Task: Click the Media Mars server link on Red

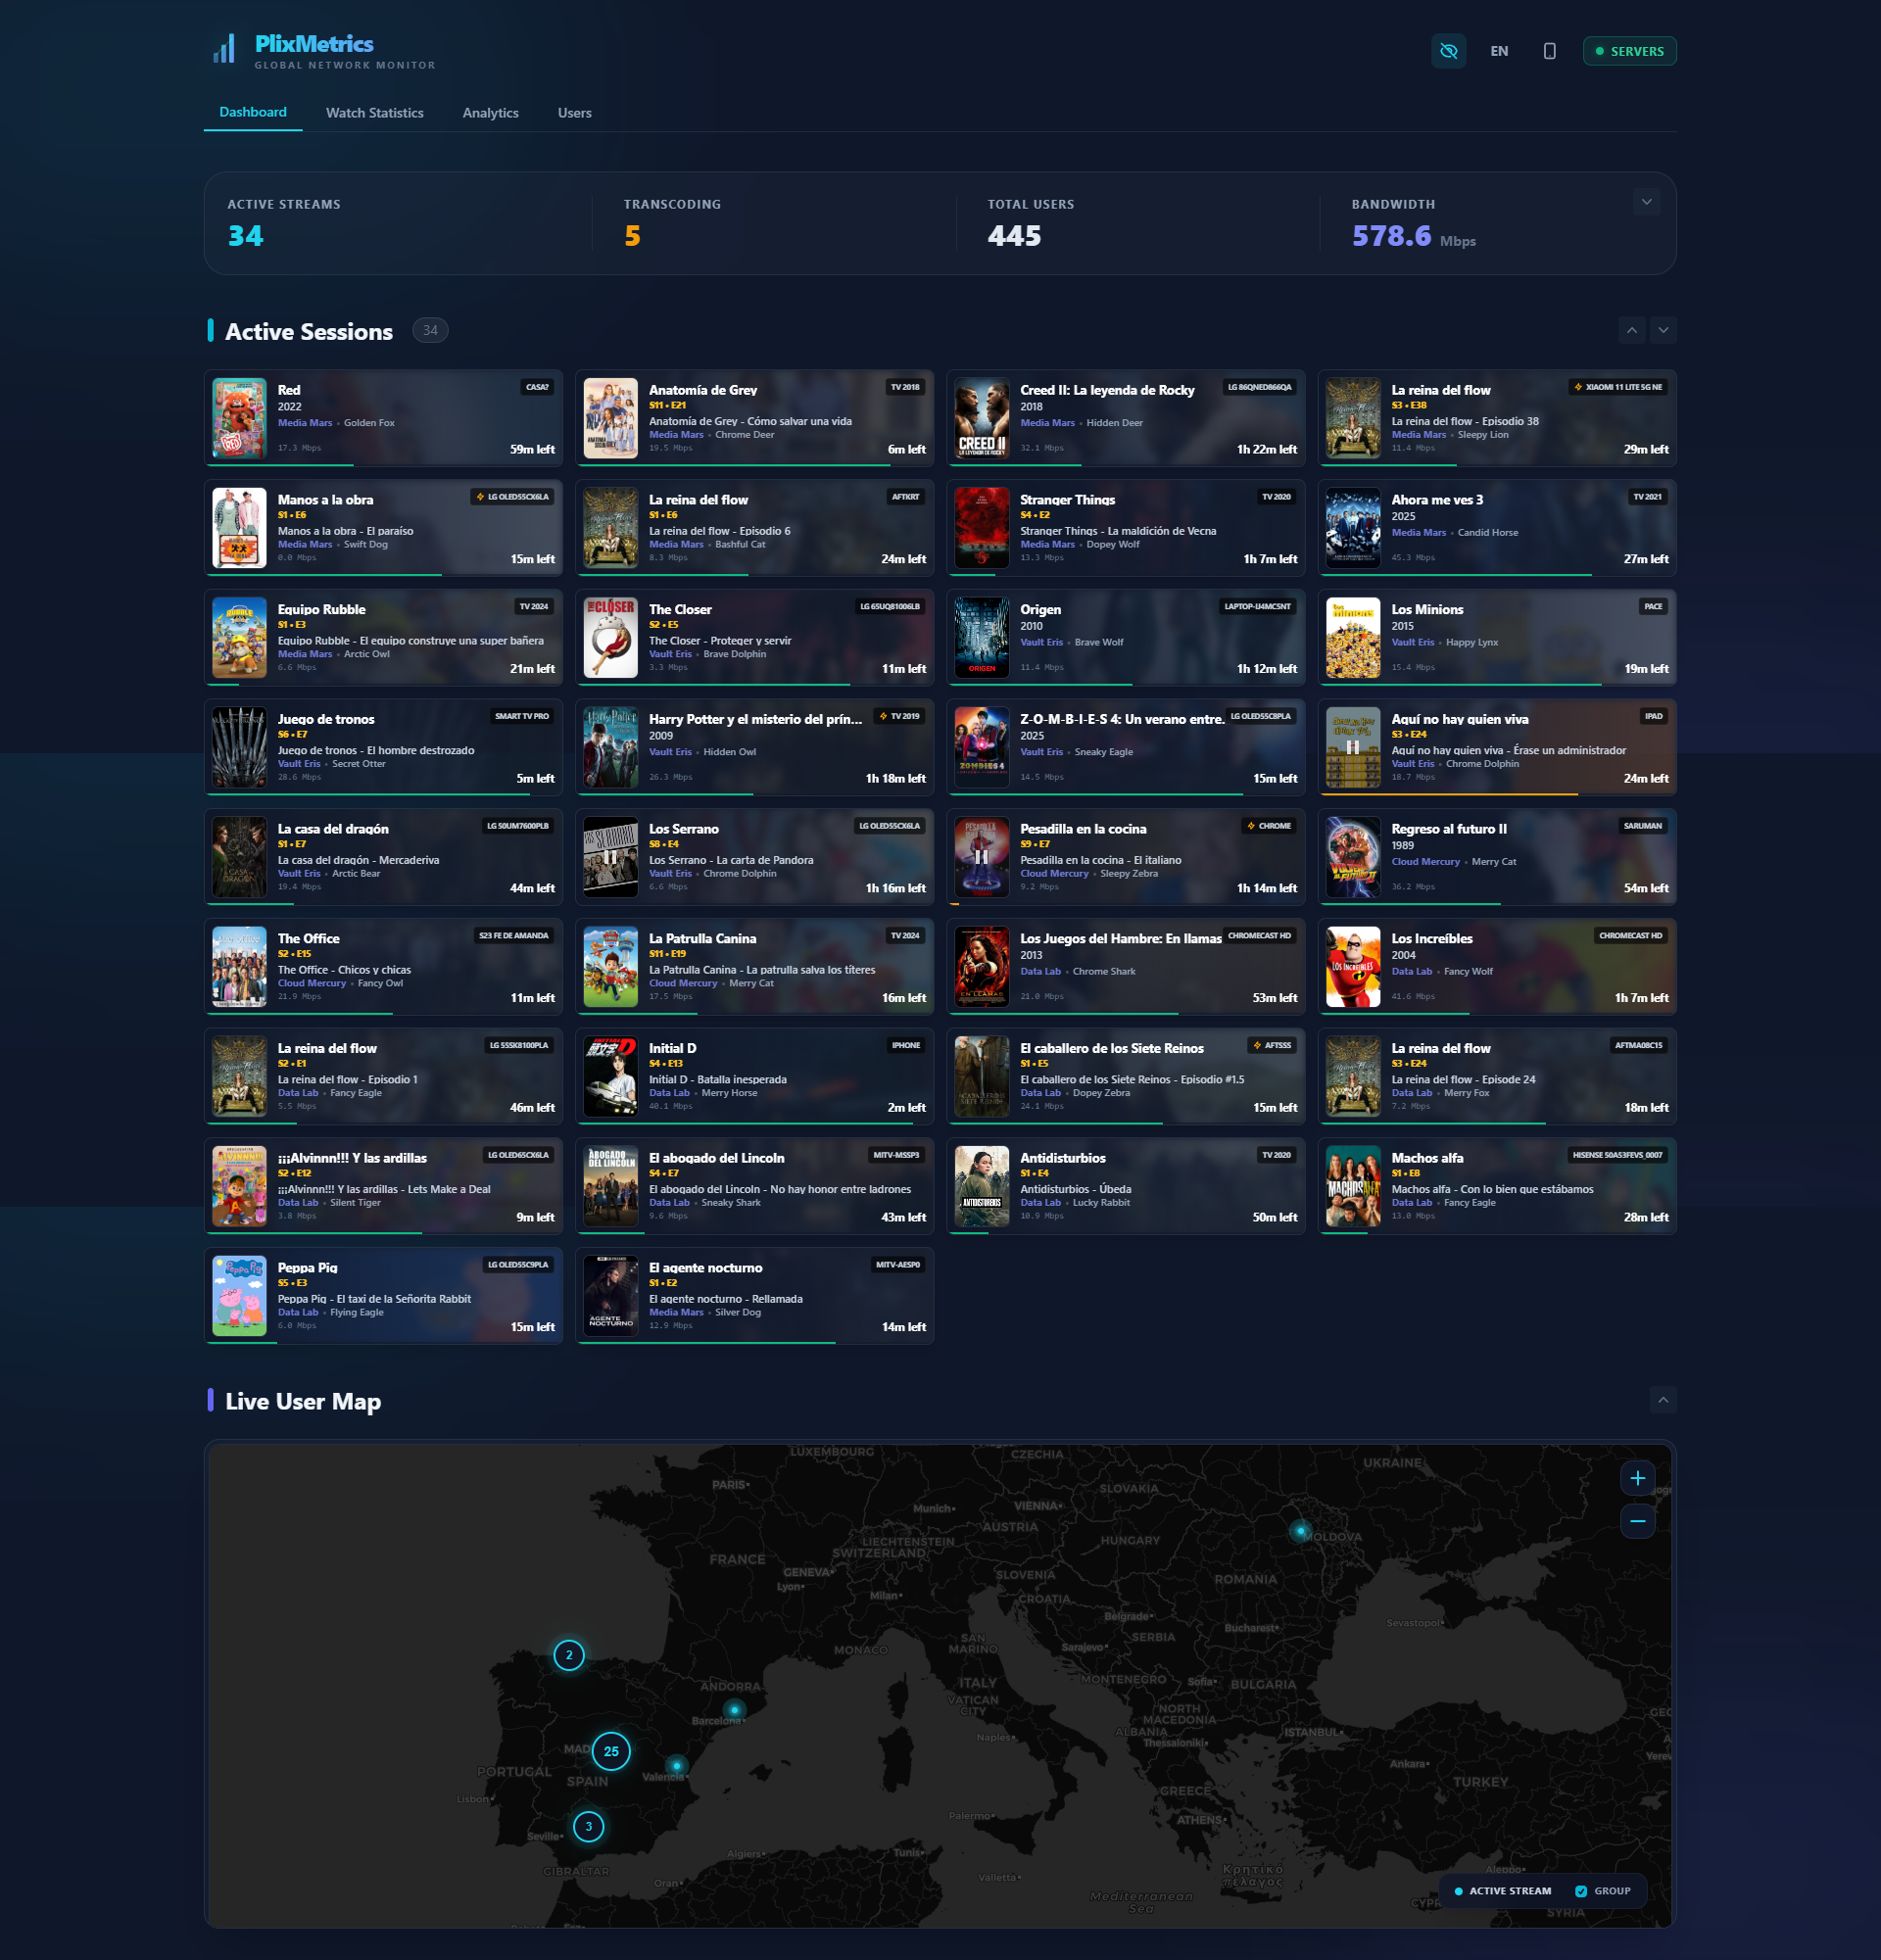Action: [x=305, y=423]
